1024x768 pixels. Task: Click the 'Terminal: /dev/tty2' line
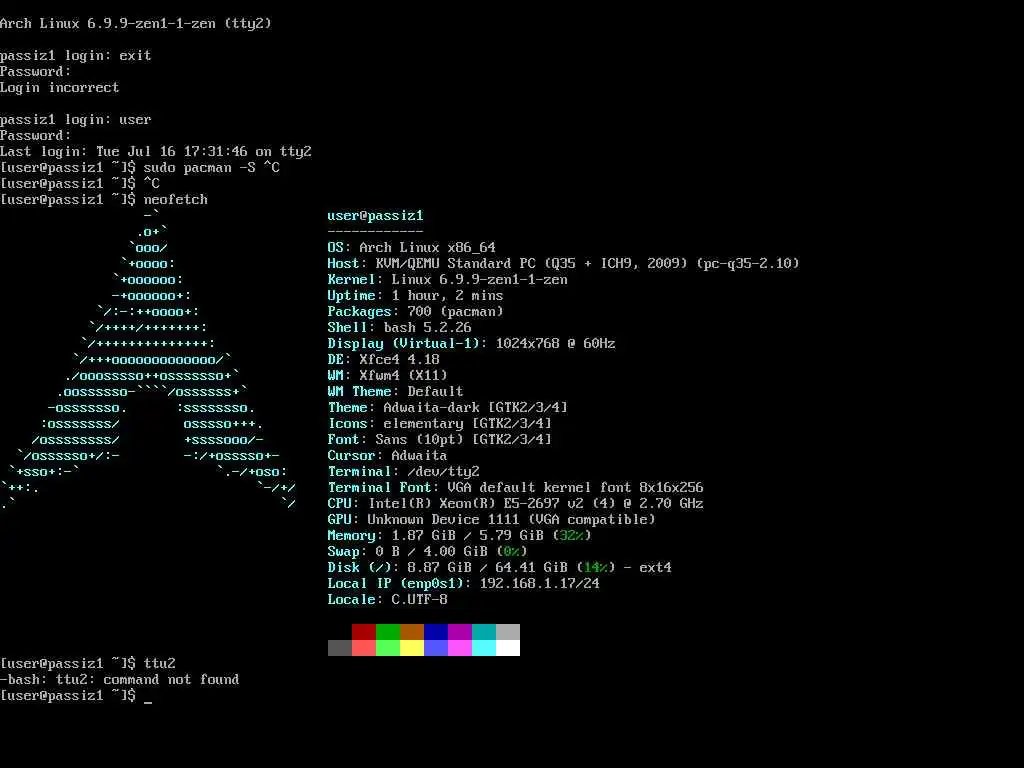pos(404,472)
